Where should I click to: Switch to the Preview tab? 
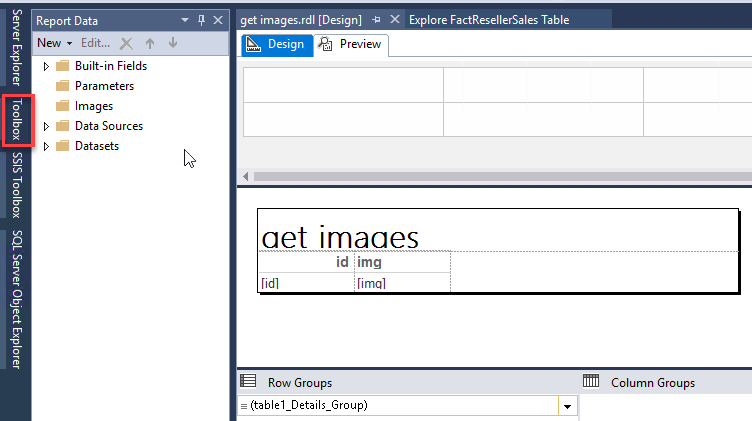tap(351, 45)
